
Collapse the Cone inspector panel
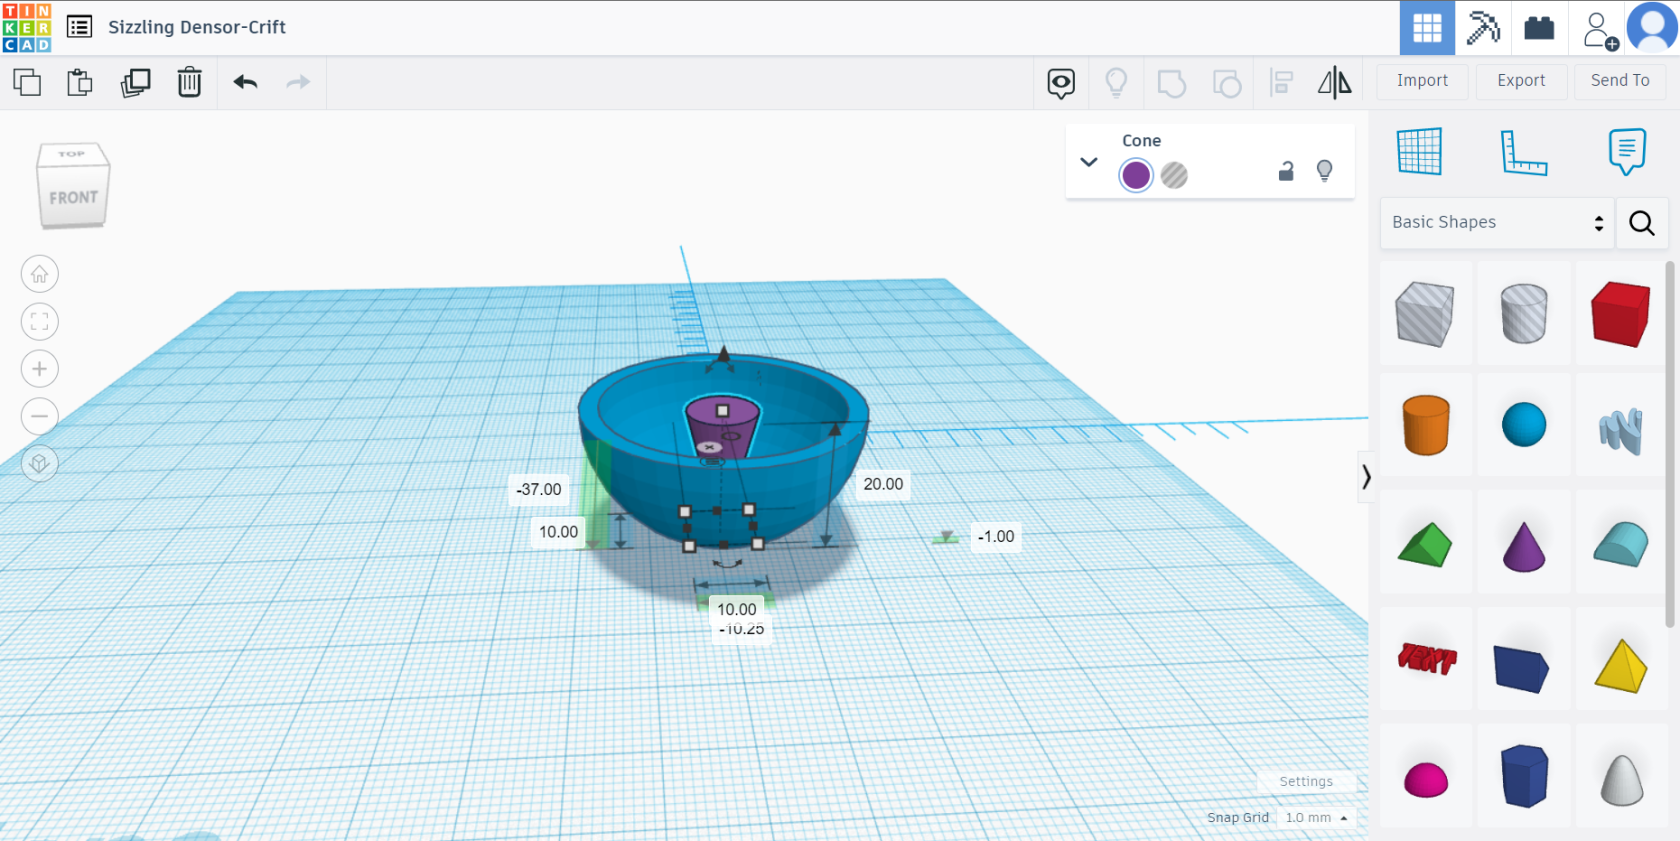1089,162
